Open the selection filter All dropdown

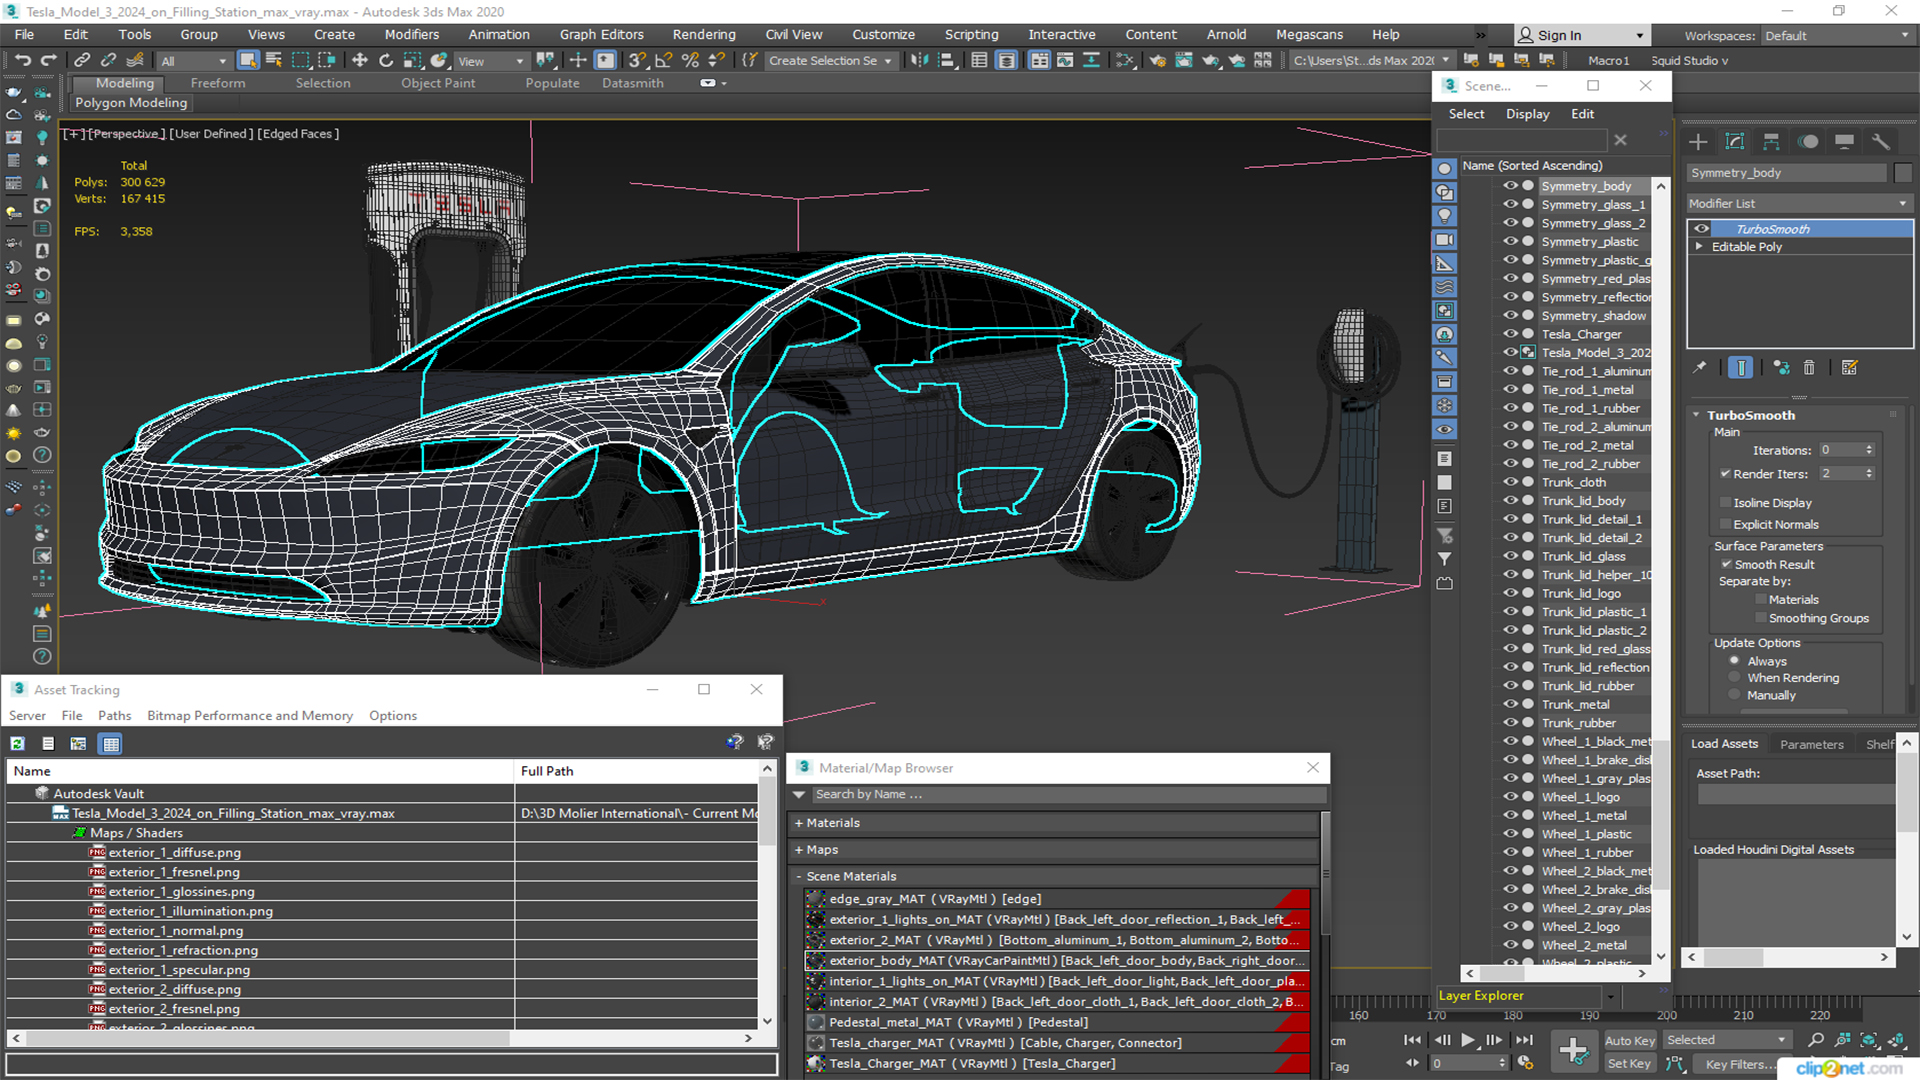point(195,61)
